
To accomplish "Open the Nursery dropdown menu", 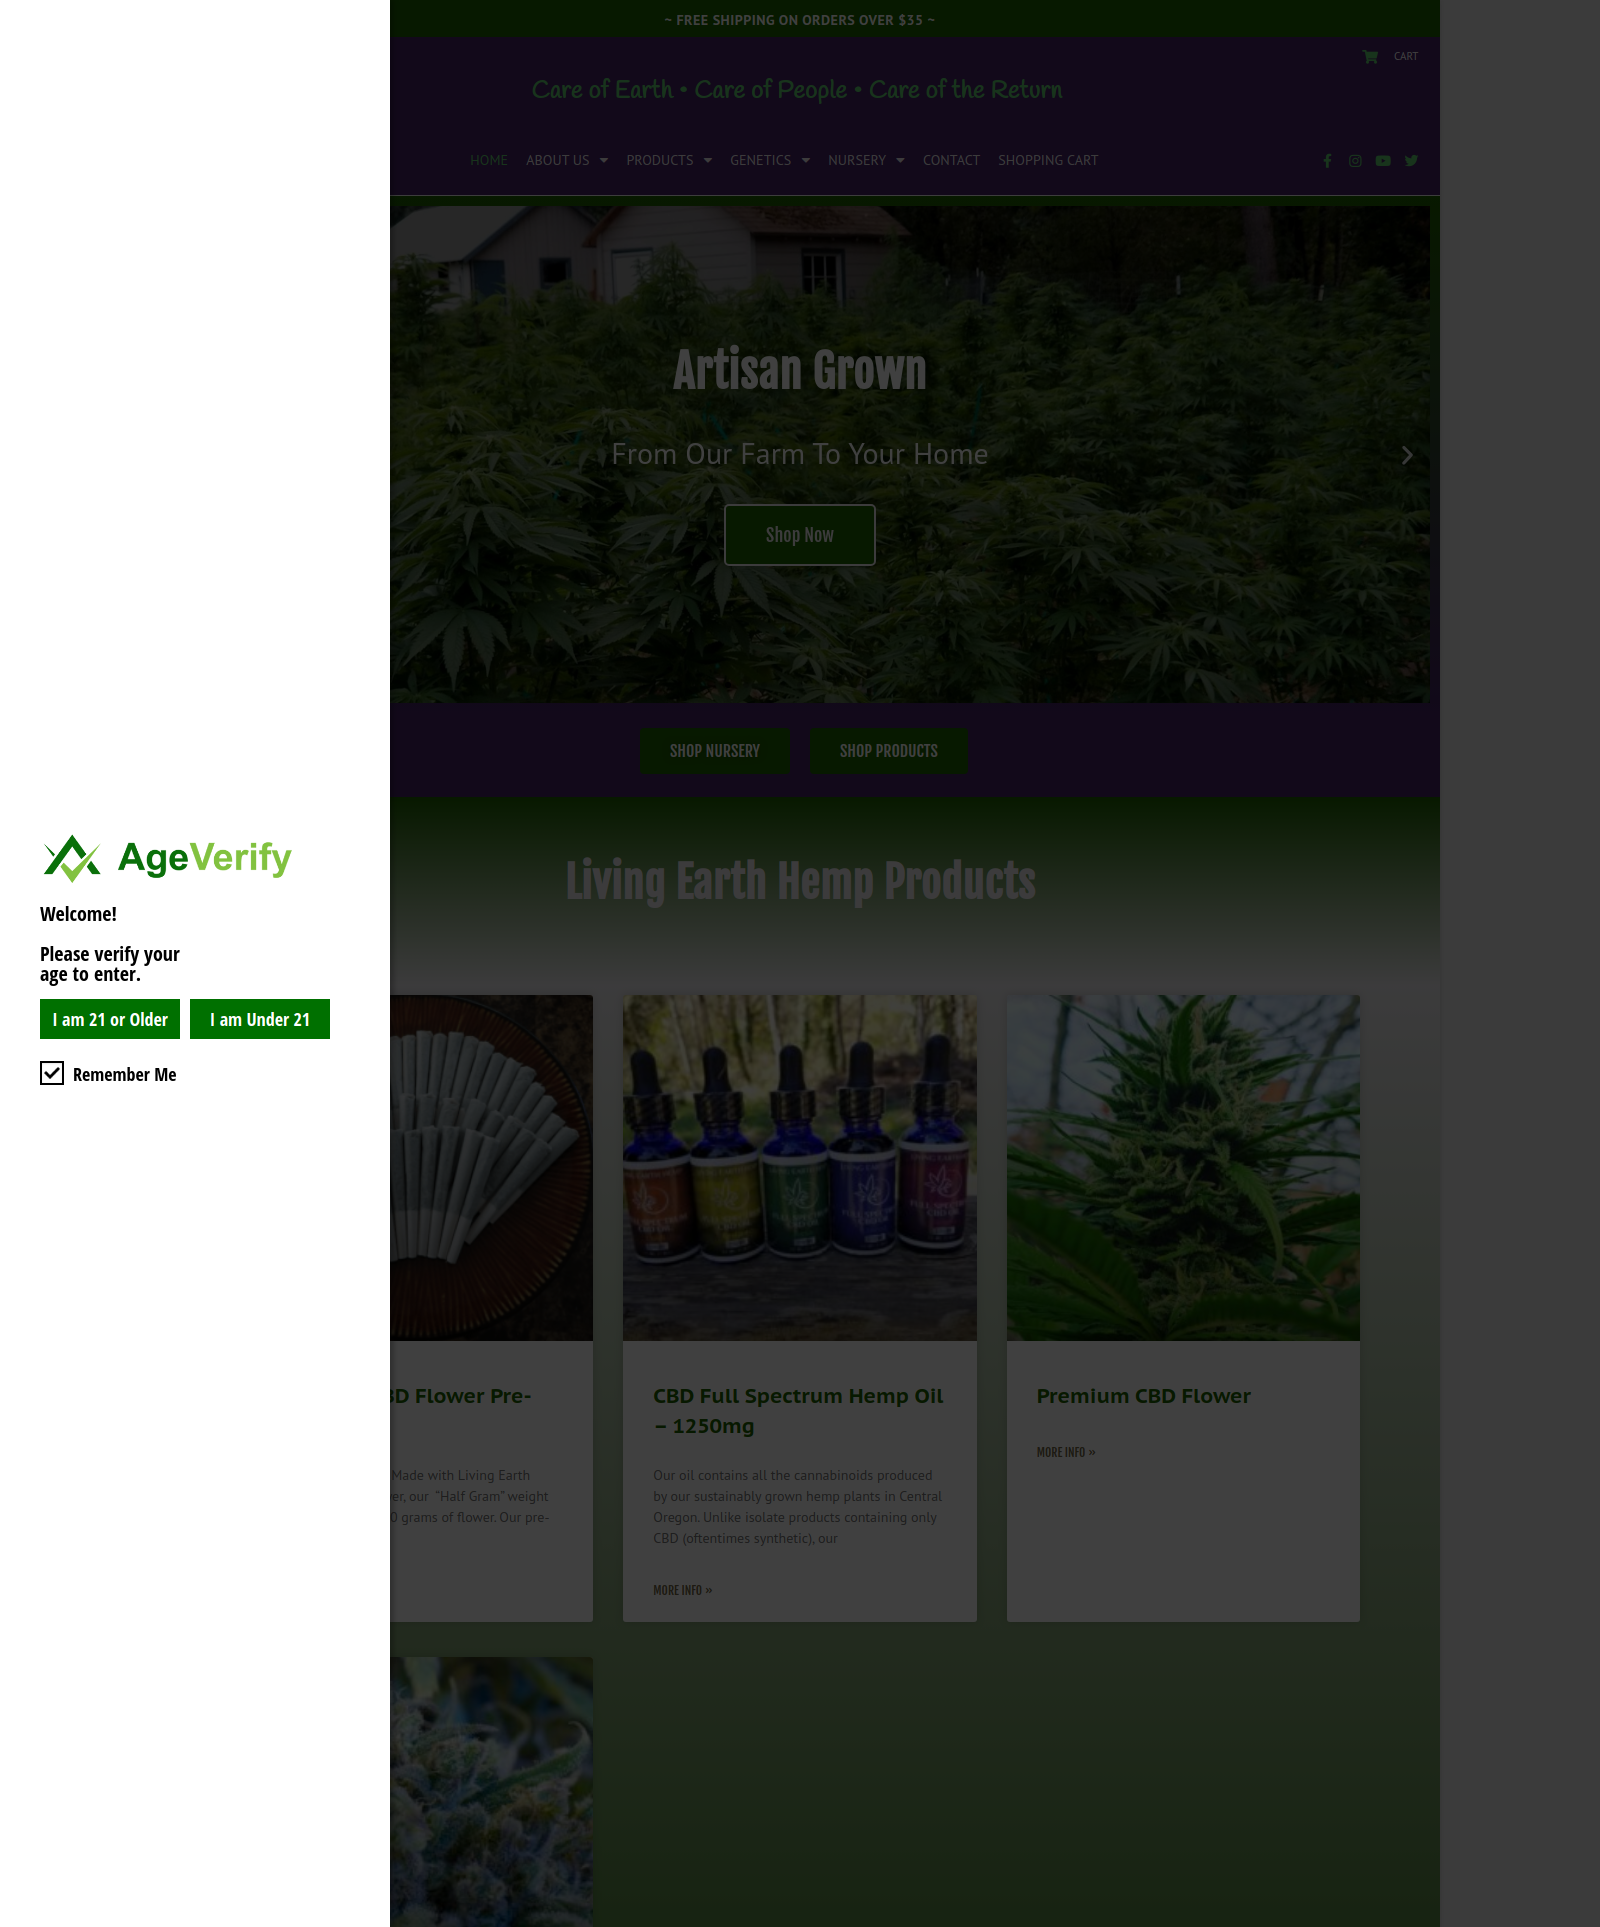I will (866, 161).
